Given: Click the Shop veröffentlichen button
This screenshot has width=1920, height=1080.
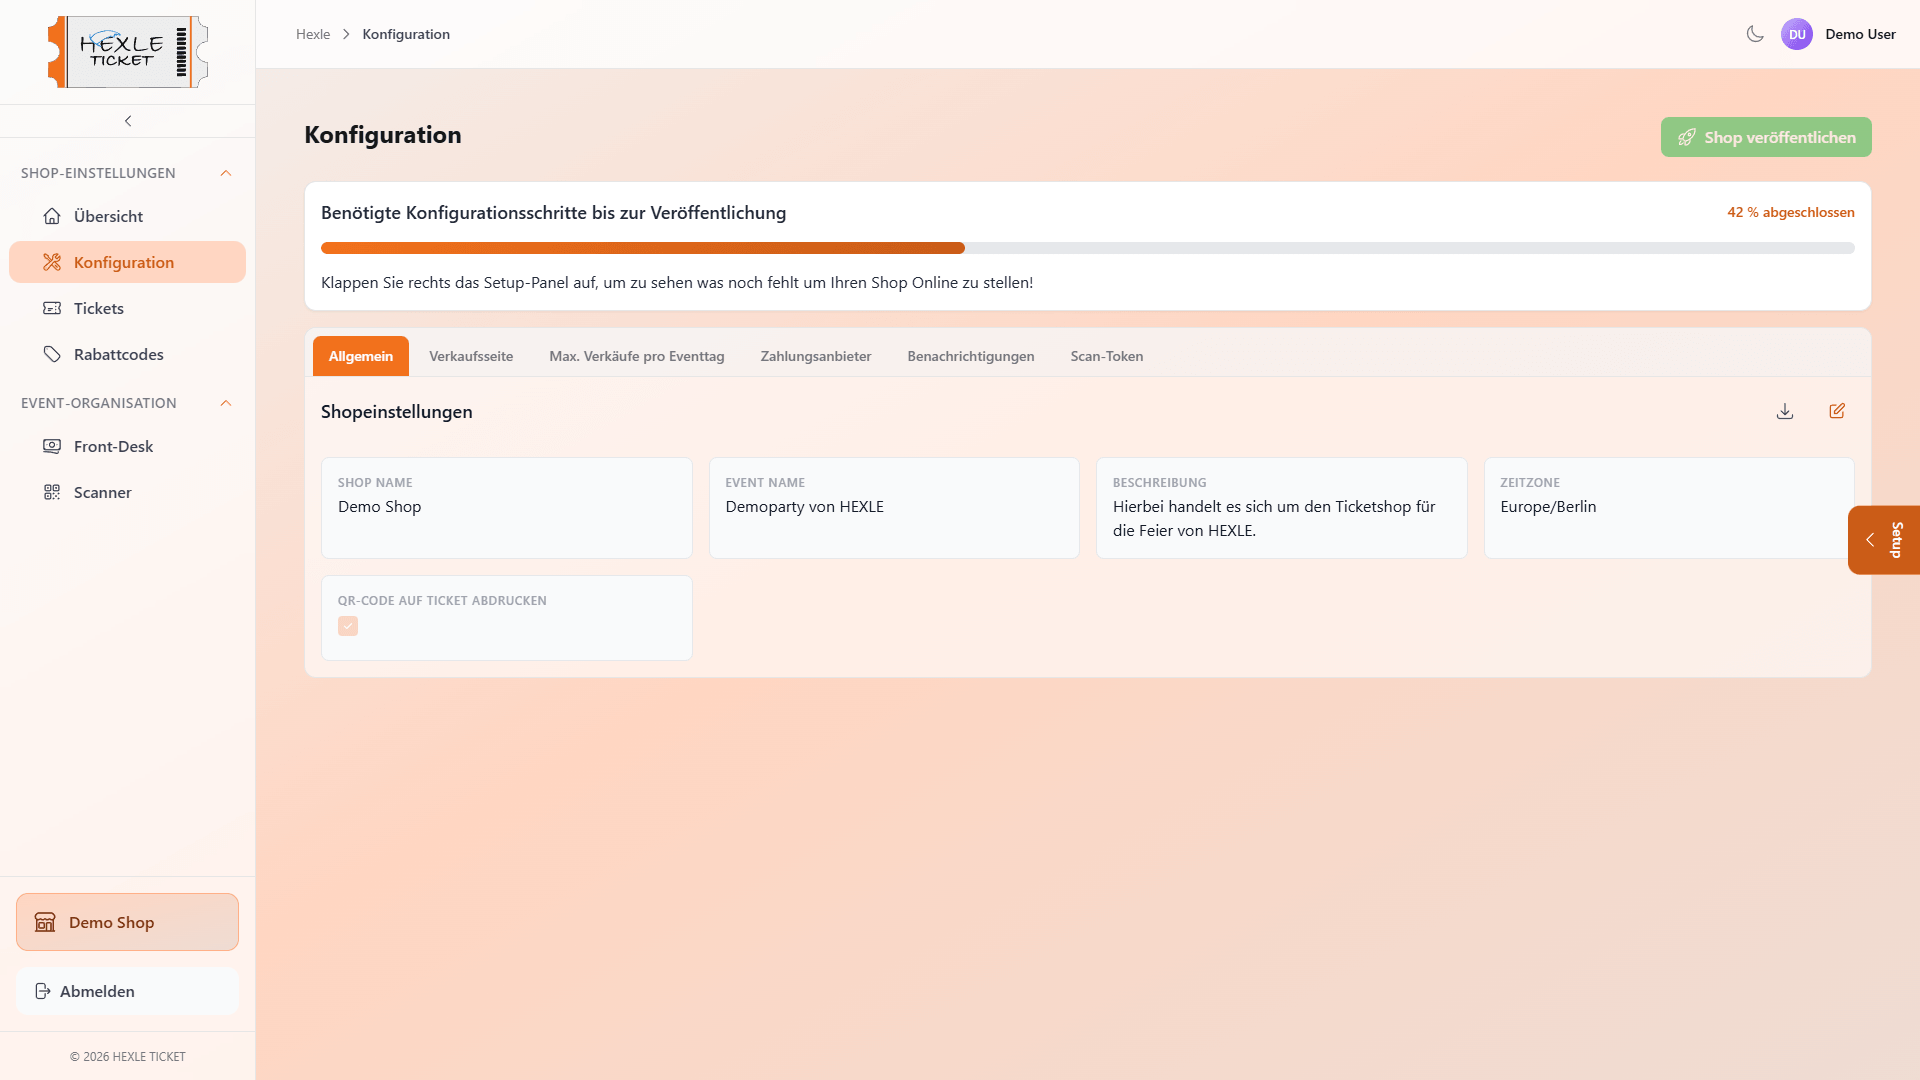Looking at the screenshot, I should [1766, 137].
